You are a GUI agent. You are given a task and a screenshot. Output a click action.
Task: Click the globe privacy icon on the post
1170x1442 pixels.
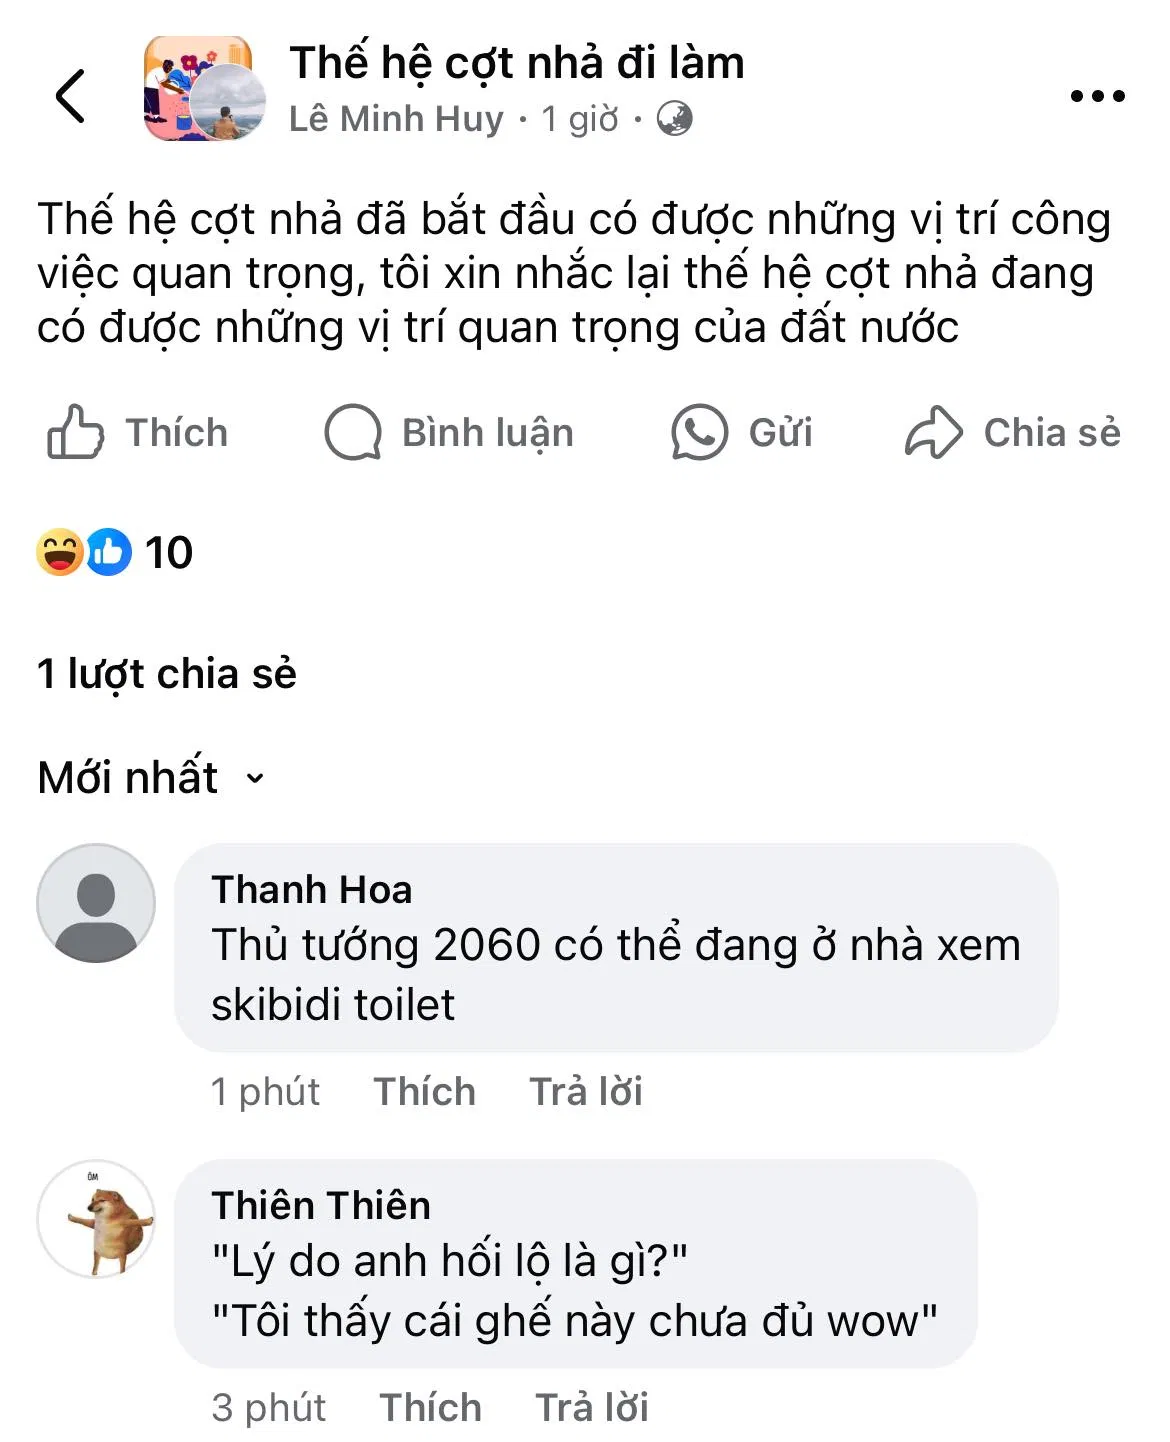click(x=676, y=120)
